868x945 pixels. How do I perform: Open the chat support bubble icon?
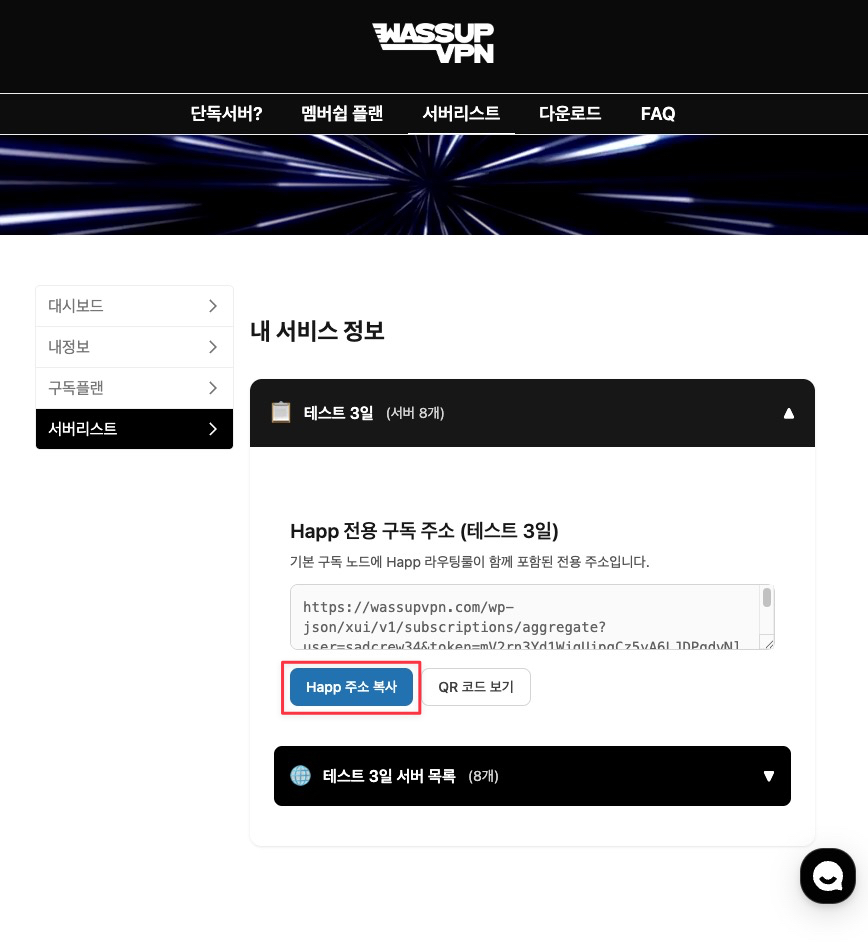pyautogui.click(x=828, y=876)
